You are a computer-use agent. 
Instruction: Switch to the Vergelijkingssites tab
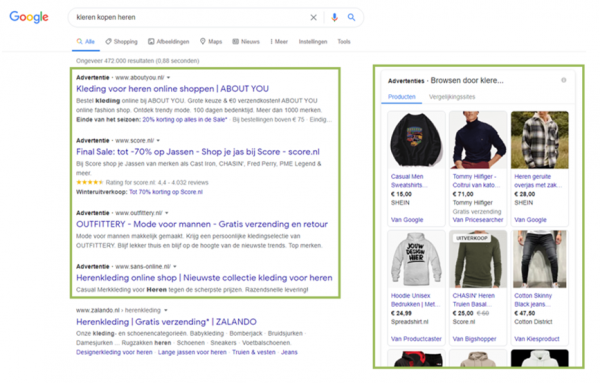click(x=452, y=97)
